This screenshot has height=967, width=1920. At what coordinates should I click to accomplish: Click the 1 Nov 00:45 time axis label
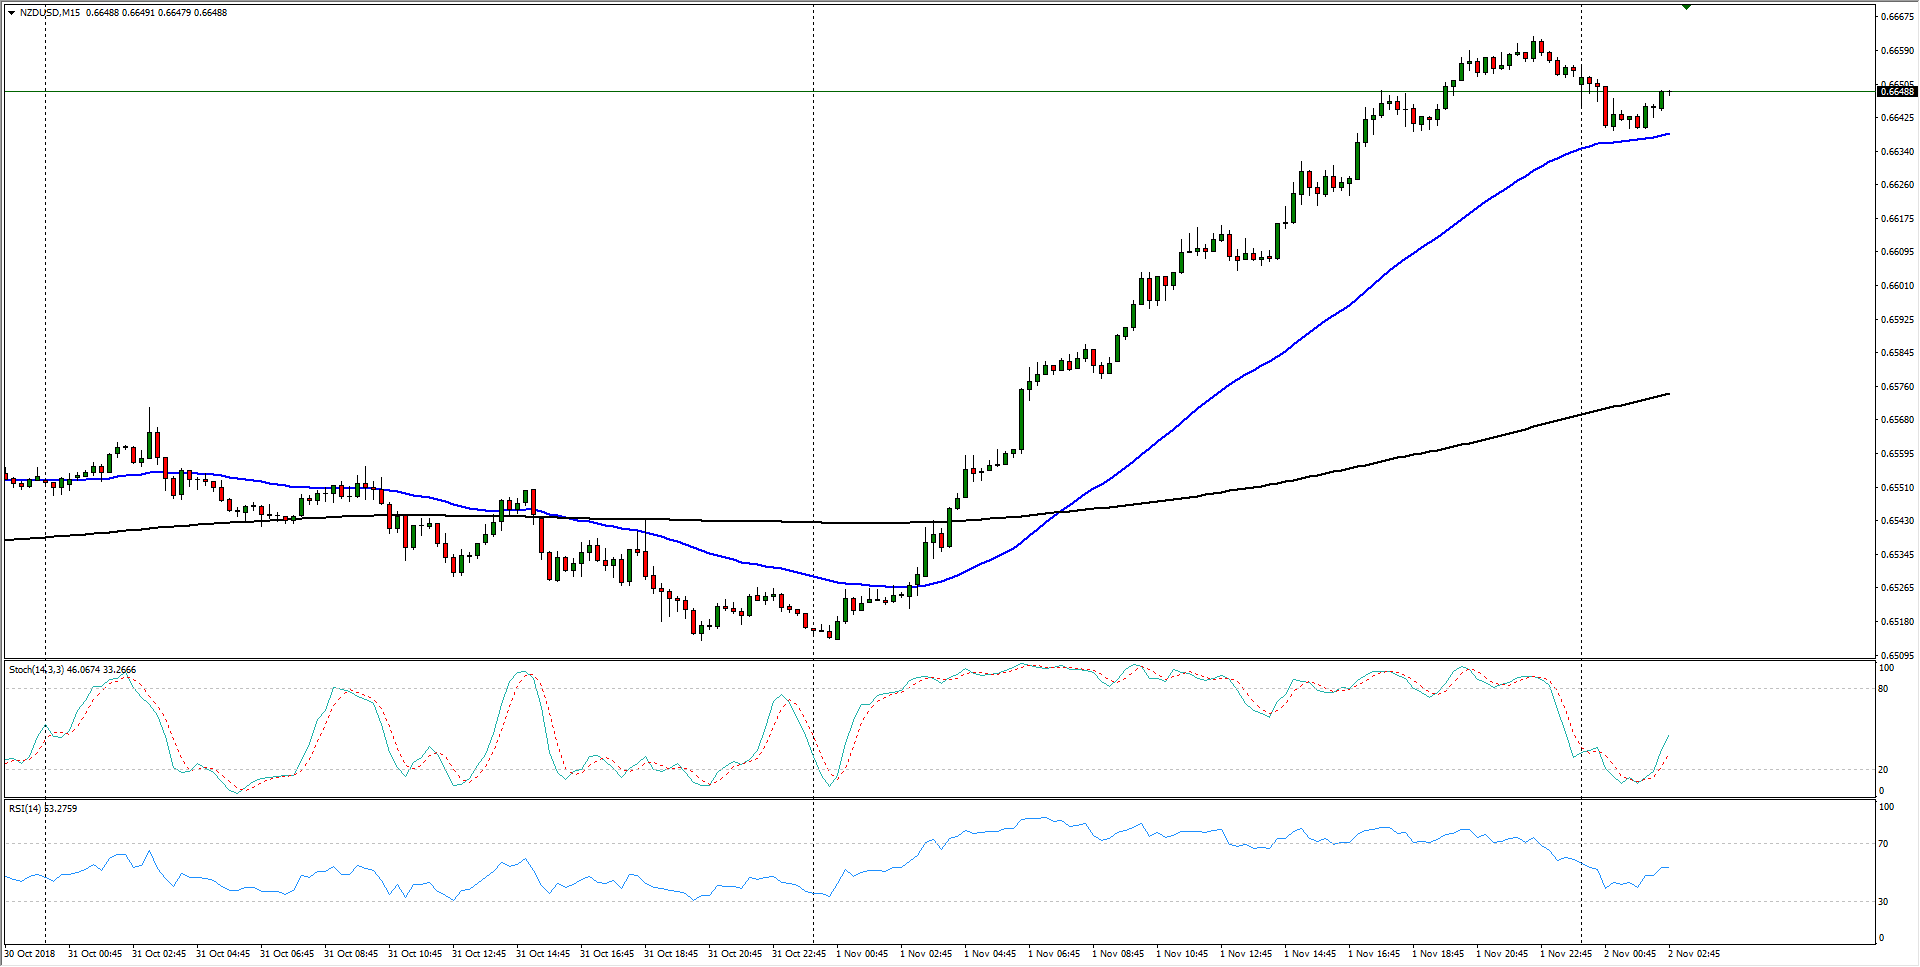(862, 954)
